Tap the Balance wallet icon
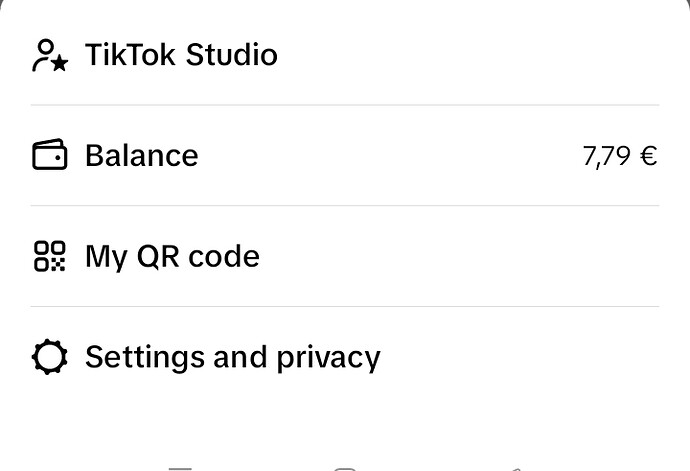 (50, 155)
